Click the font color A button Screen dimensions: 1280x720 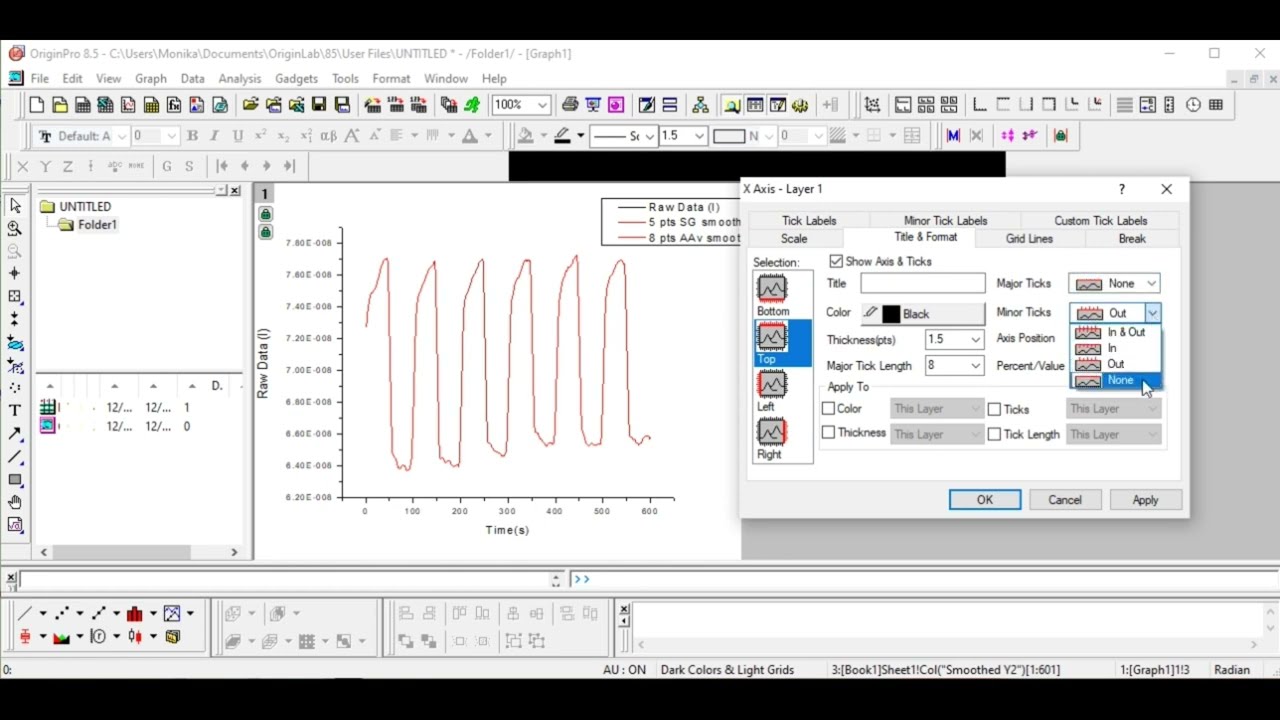click(x=470, y=136)
